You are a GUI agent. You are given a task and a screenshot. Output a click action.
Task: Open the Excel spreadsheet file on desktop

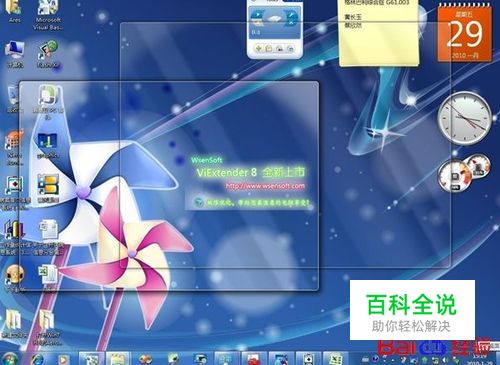coord(49,277)
